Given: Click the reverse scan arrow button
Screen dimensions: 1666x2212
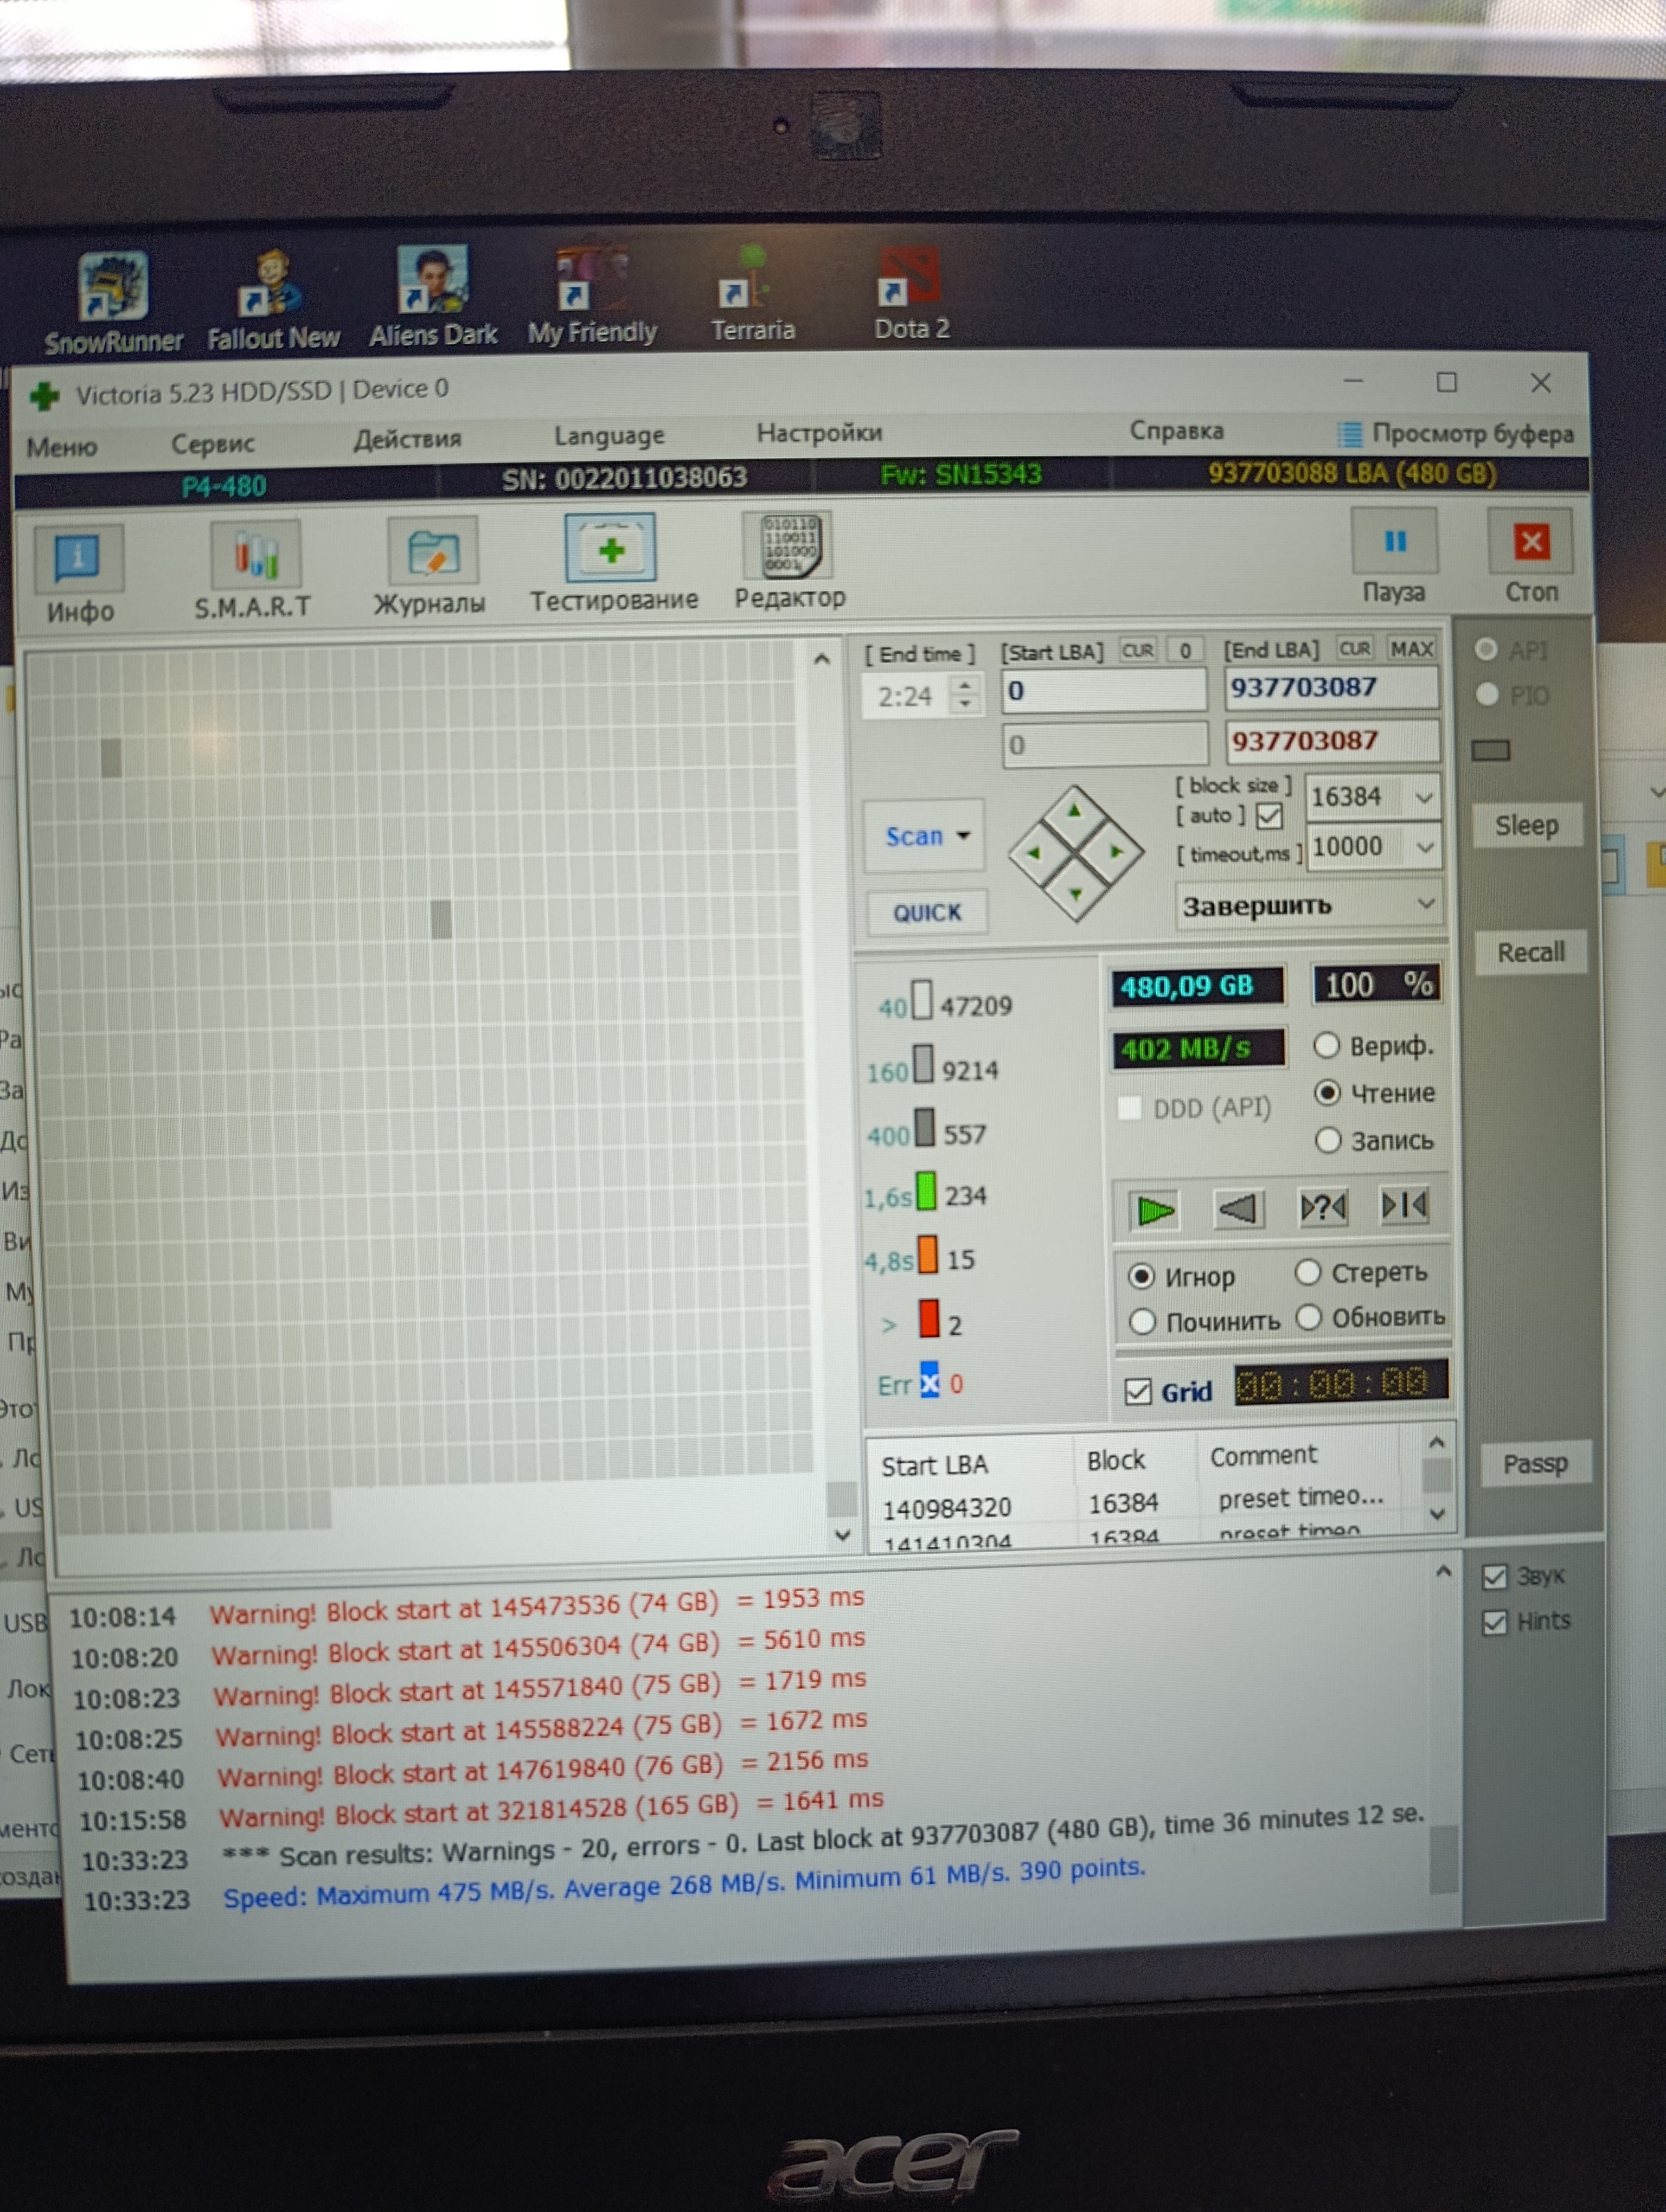Looking at the screenshot, I should [1238, 1210].
